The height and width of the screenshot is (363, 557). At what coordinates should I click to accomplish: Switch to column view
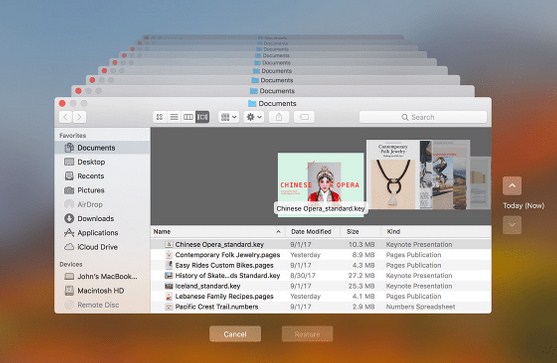pyautogui.click(x=188, y=117)
